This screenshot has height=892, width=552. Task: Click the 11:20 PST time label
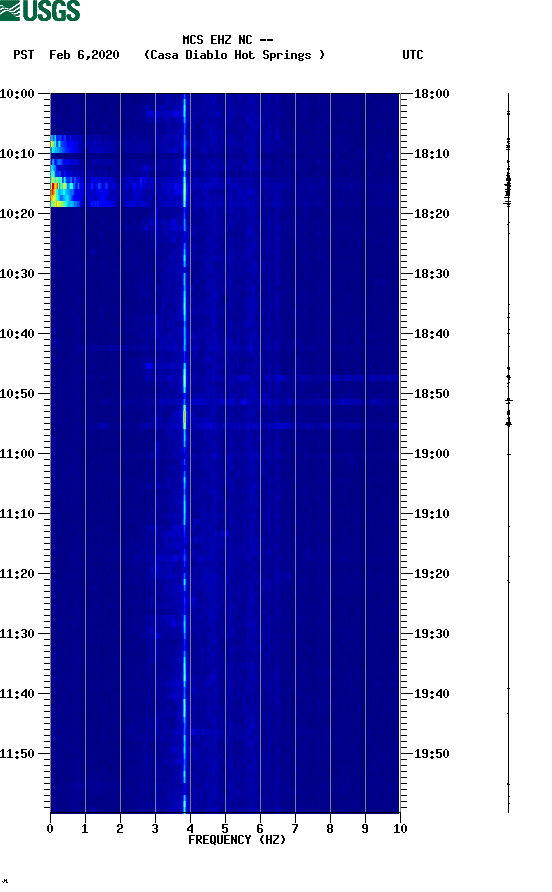point(17,573)
